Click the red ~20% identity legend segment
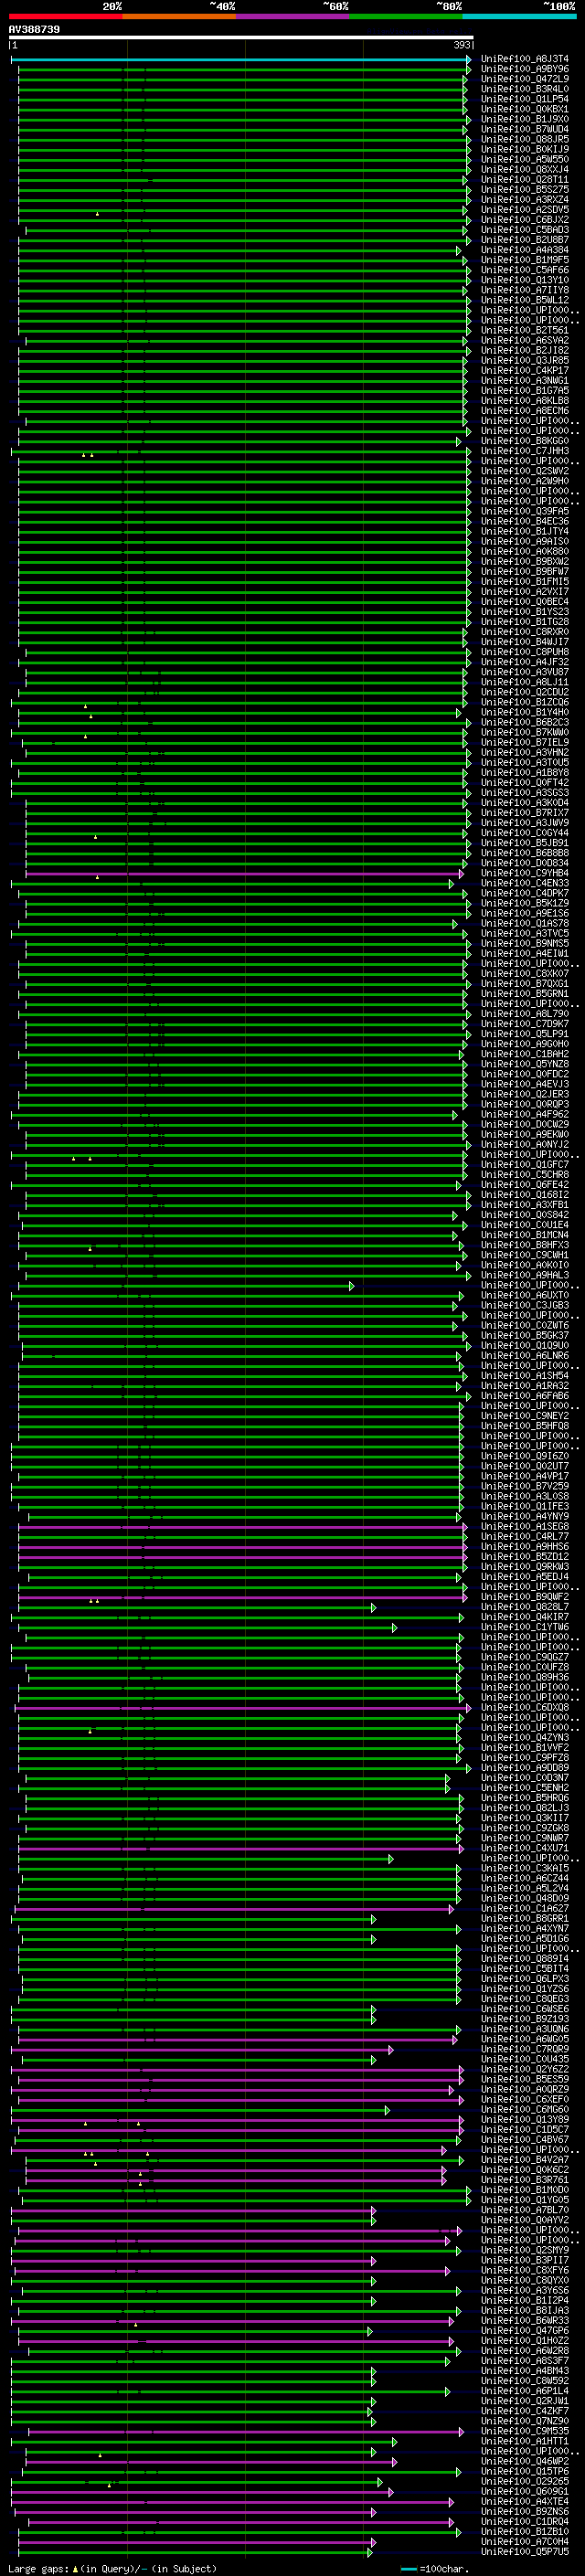Screen dimensions: 585x2576 (66, 16)
